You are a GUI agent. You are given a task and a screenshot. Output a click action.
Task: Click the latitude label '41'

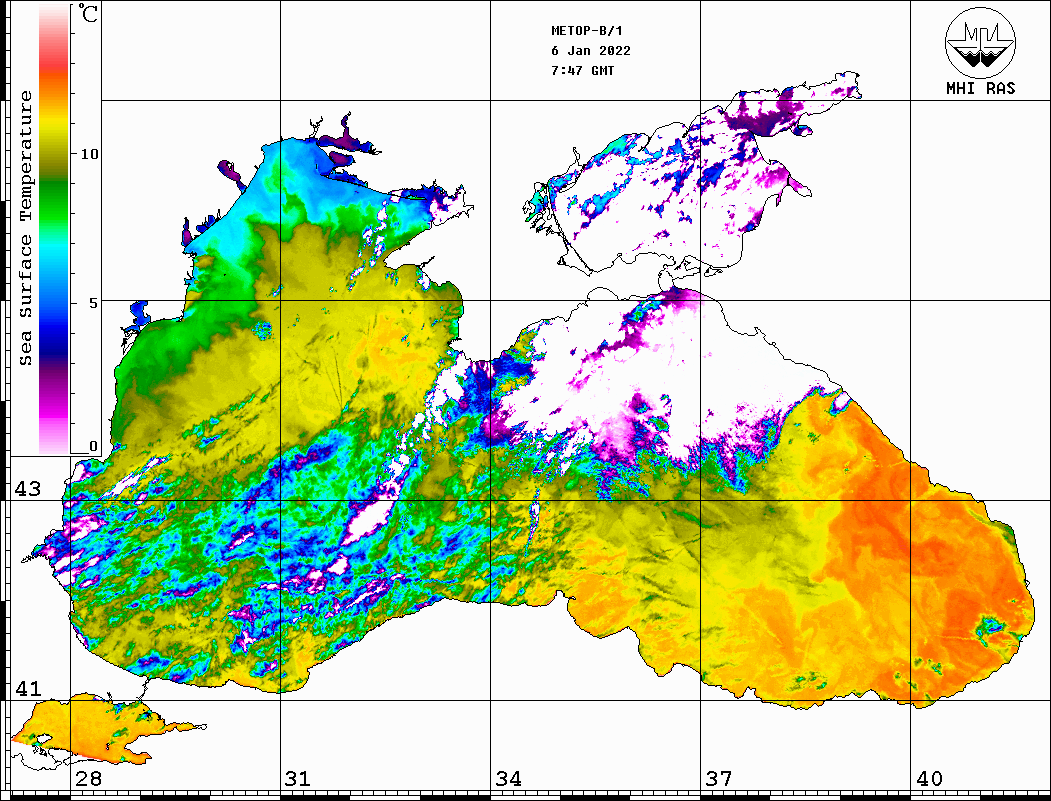tap(28, 688)
